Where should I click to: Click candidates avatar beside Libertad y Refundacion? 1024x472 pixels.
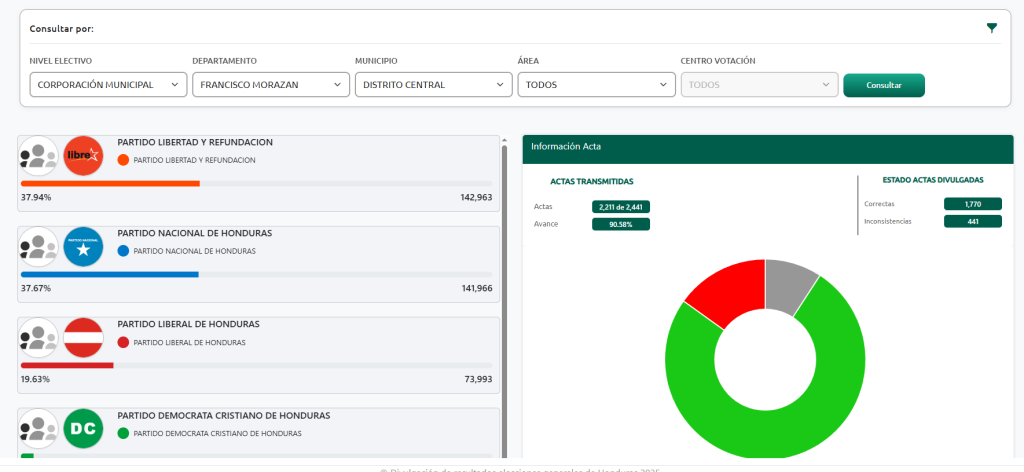point(39,156)
